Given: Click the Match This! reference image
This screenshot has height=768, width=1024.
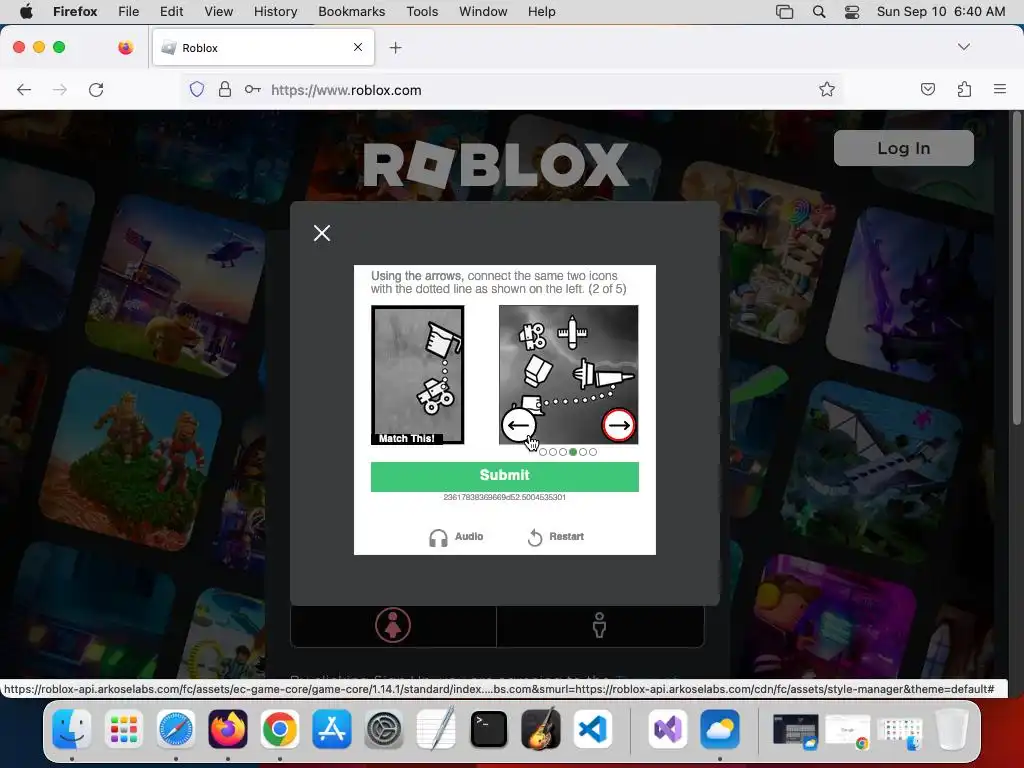Looking at the screenshot, I should [417, 375].
